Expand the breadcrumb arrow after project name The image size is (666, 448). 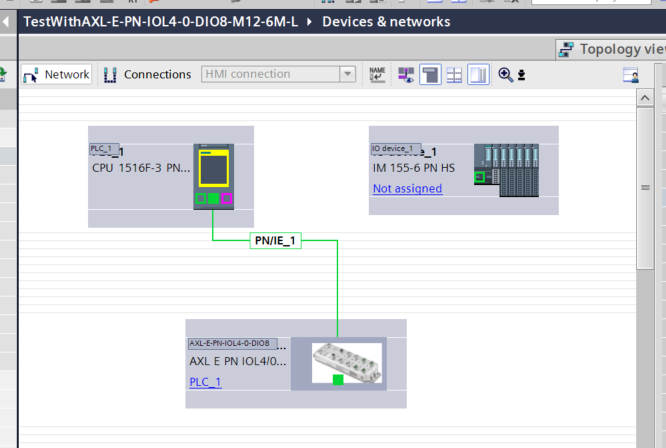tap(309, 21)
